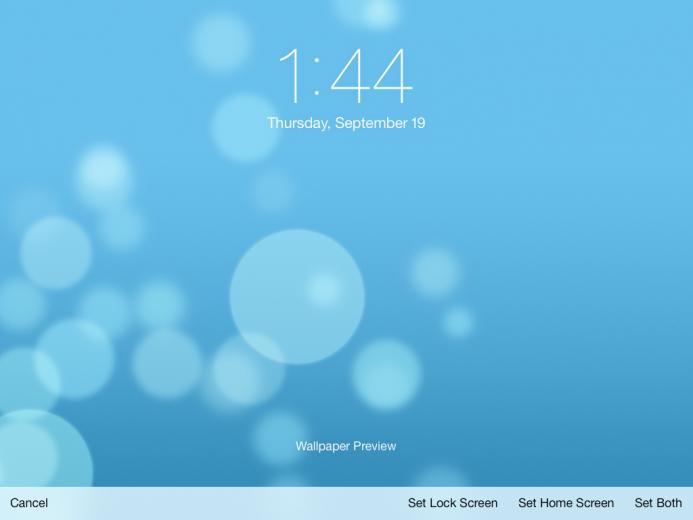Image resolution: width=693 pixels, height=520 pixels.
Task: Tap the small bright spot inside the center circle
Action: [x=323, y=290]
